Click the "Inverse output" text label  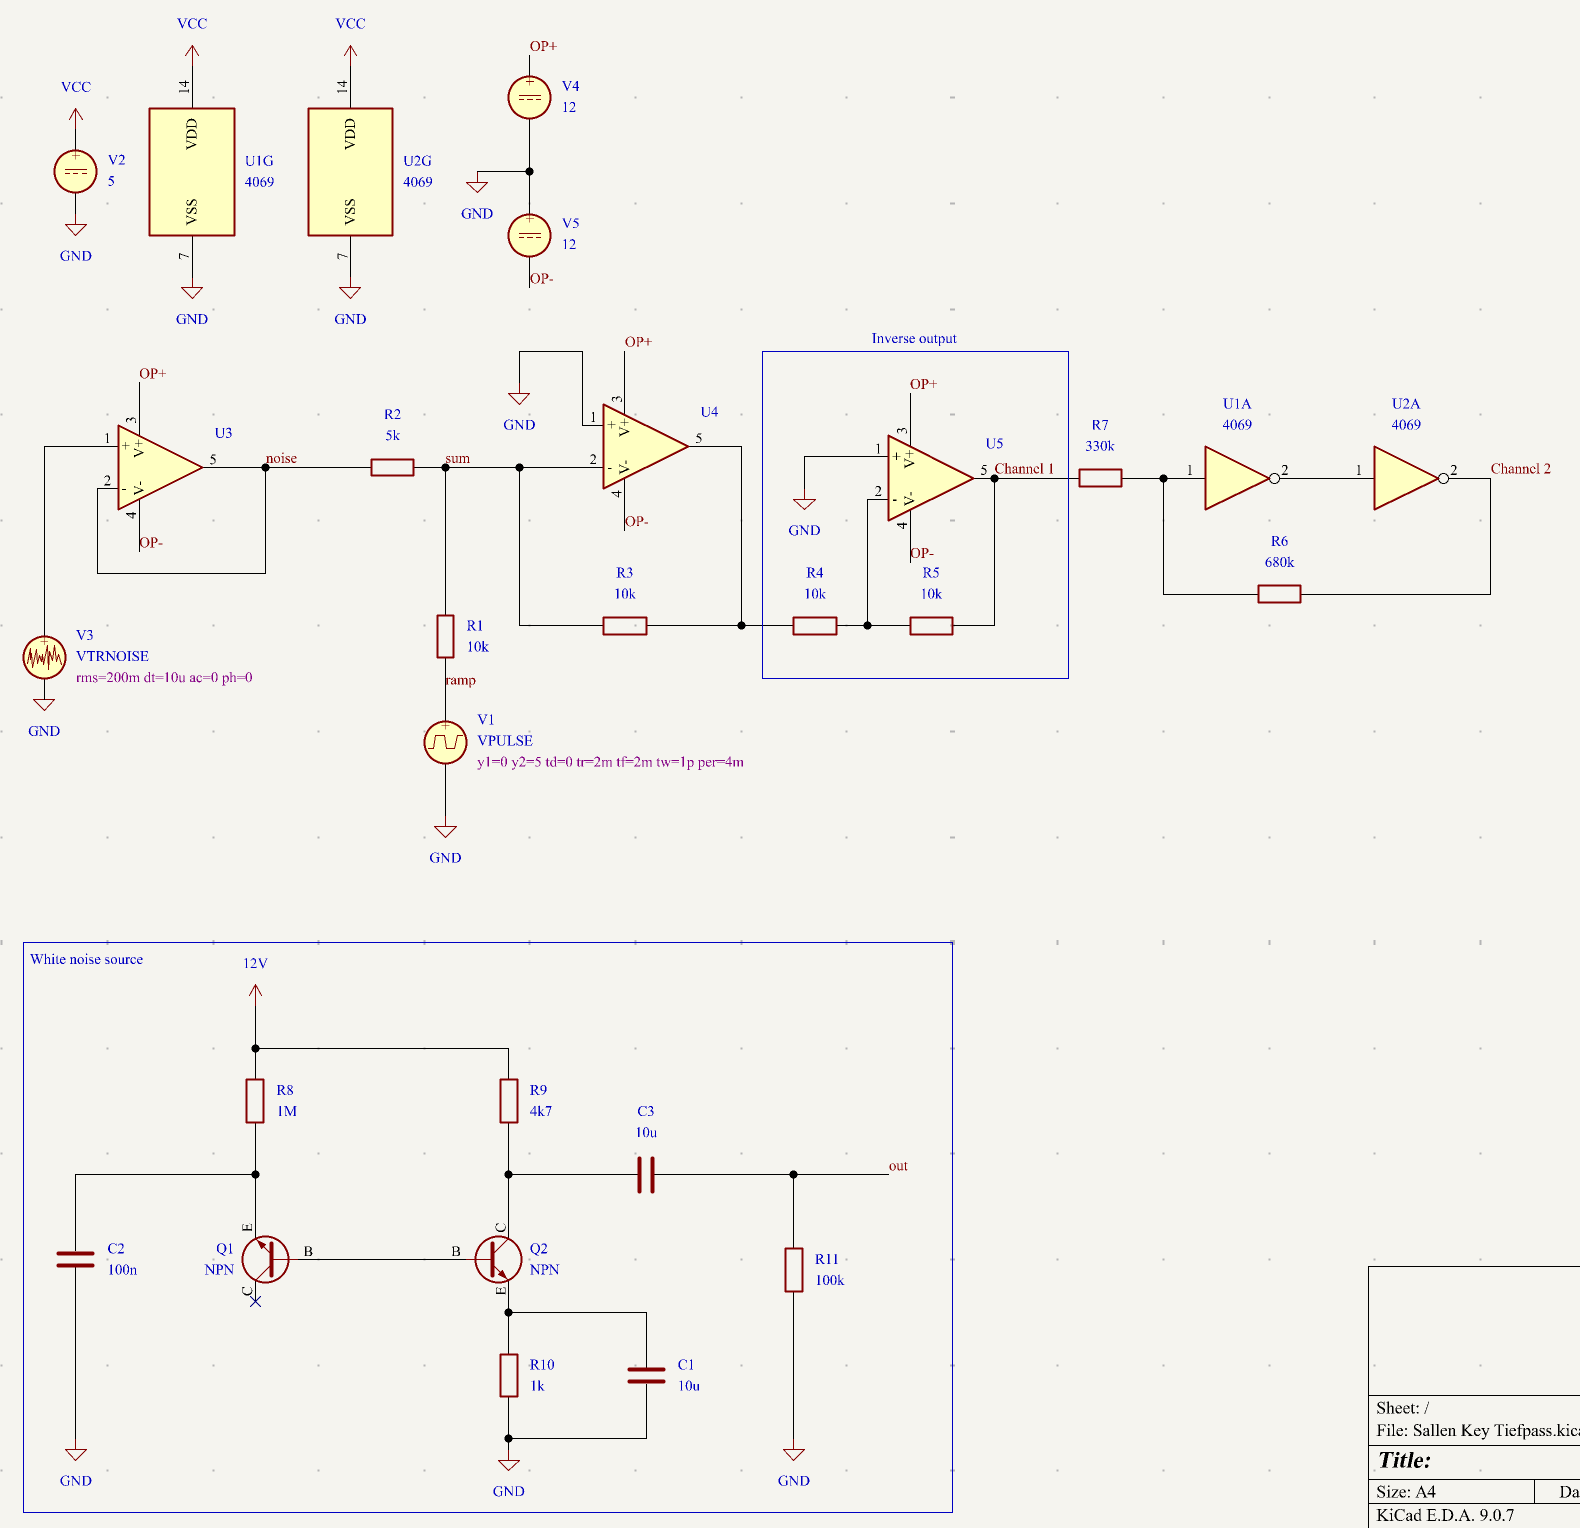tap(913, 339)
